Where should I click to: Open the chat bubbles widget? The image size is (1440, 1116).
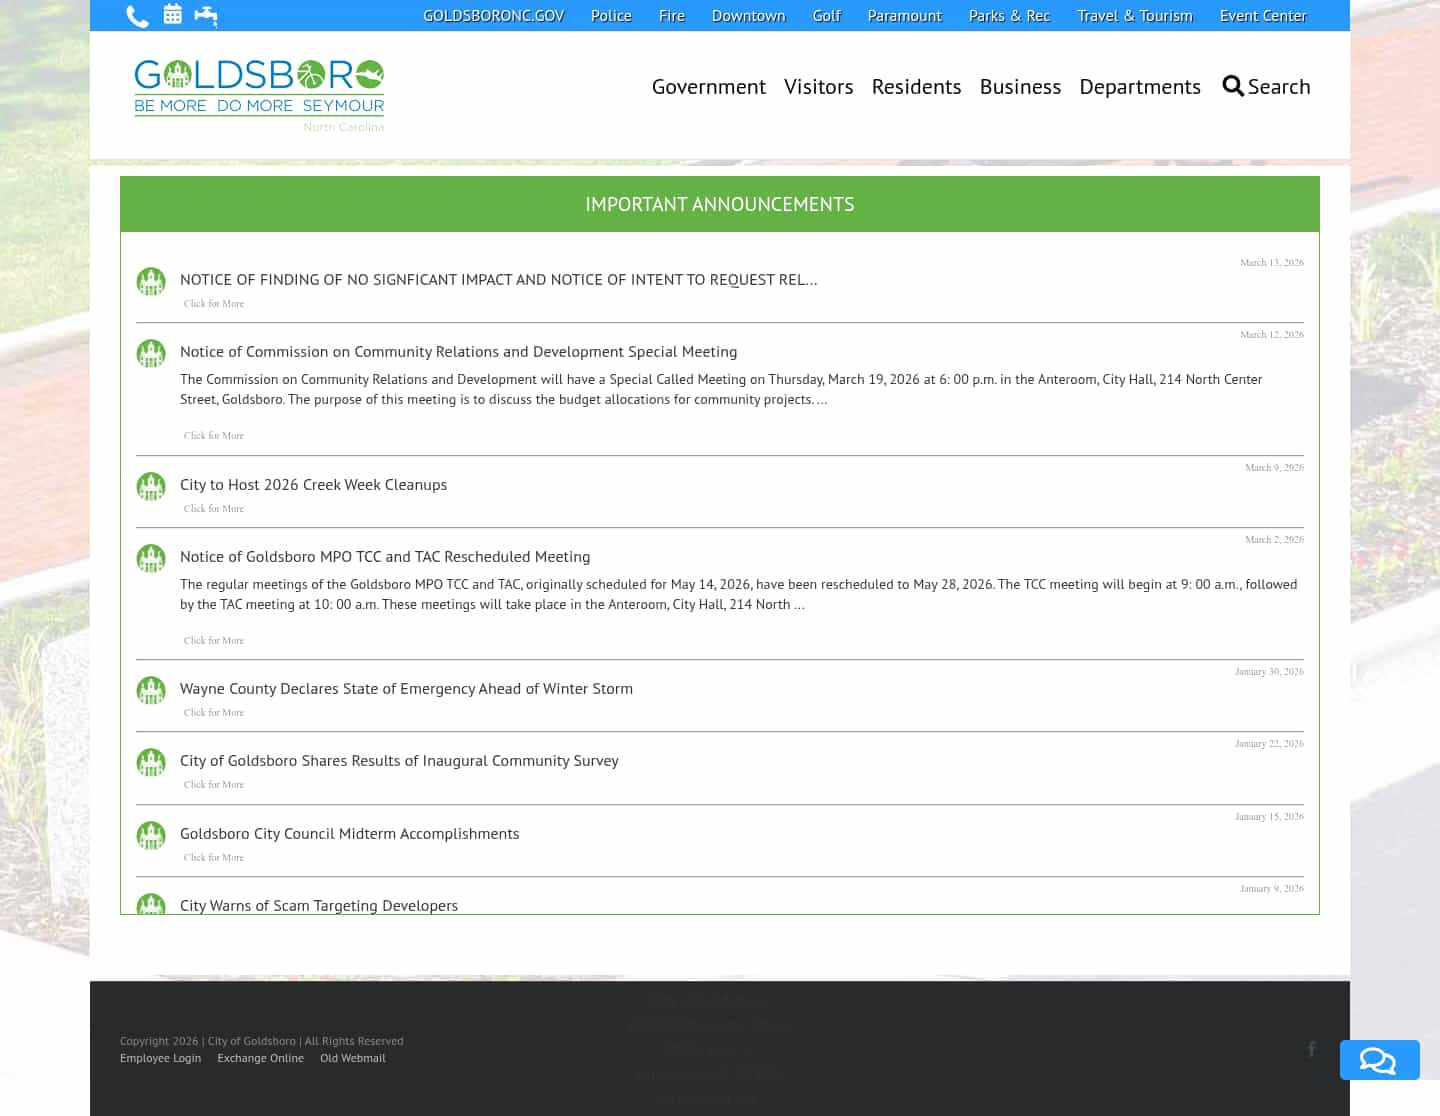[1379, 1060]
